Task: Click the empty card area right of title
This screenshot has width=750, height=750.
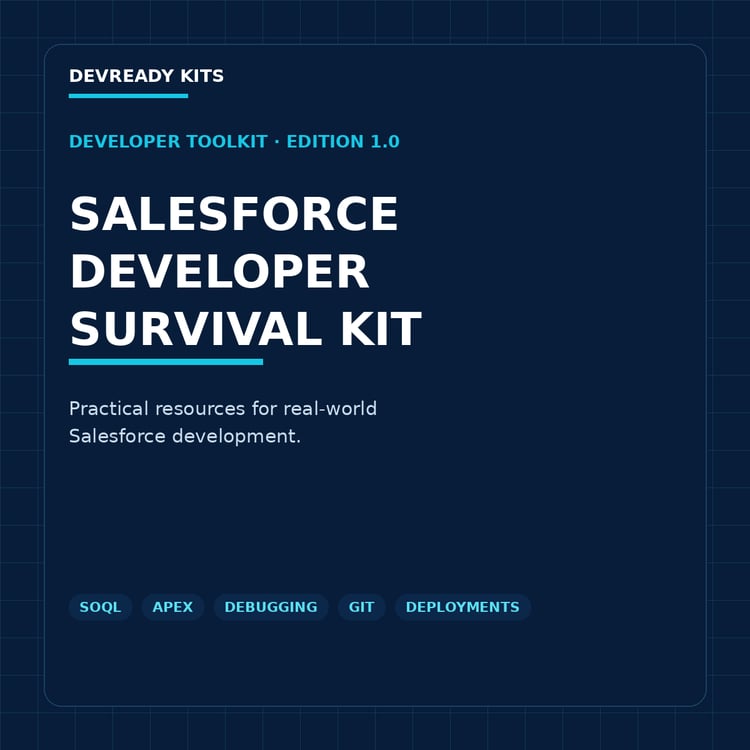Action: [x=564, y=271]
